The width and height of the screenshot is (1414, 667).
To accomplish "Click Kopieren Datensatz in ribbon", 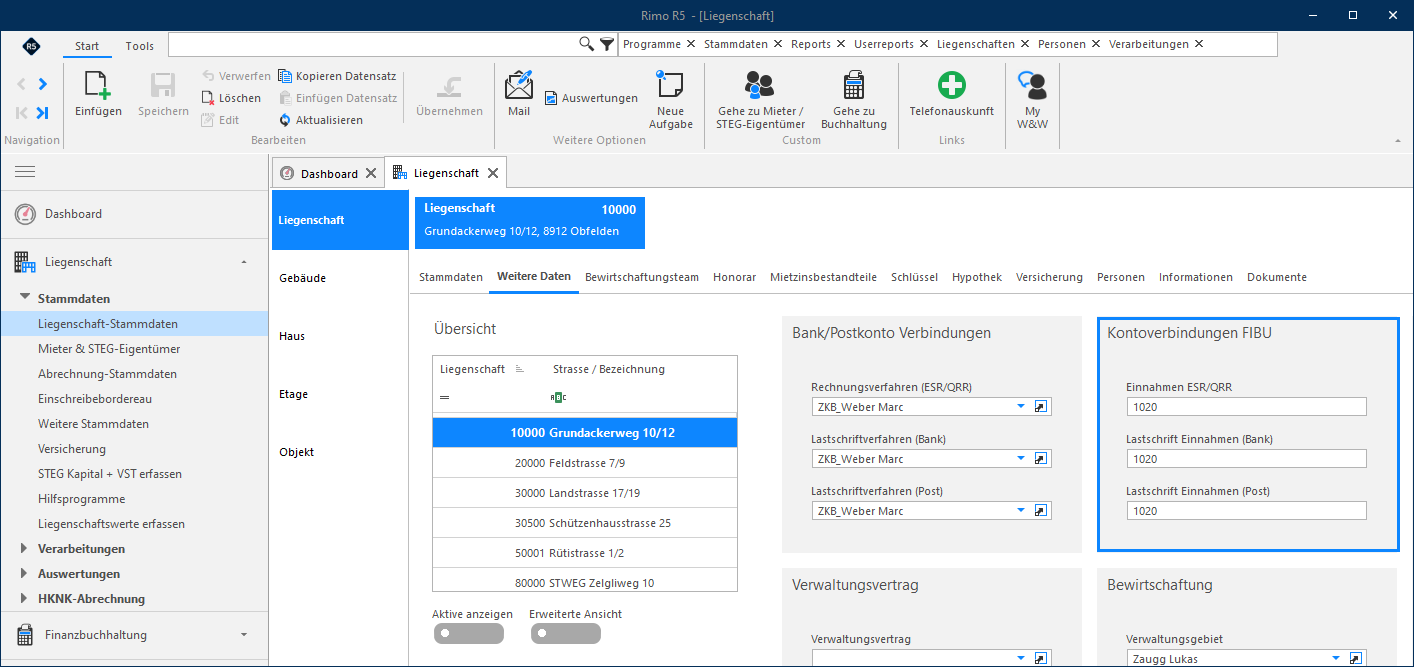I will click(x=337, y=76).
